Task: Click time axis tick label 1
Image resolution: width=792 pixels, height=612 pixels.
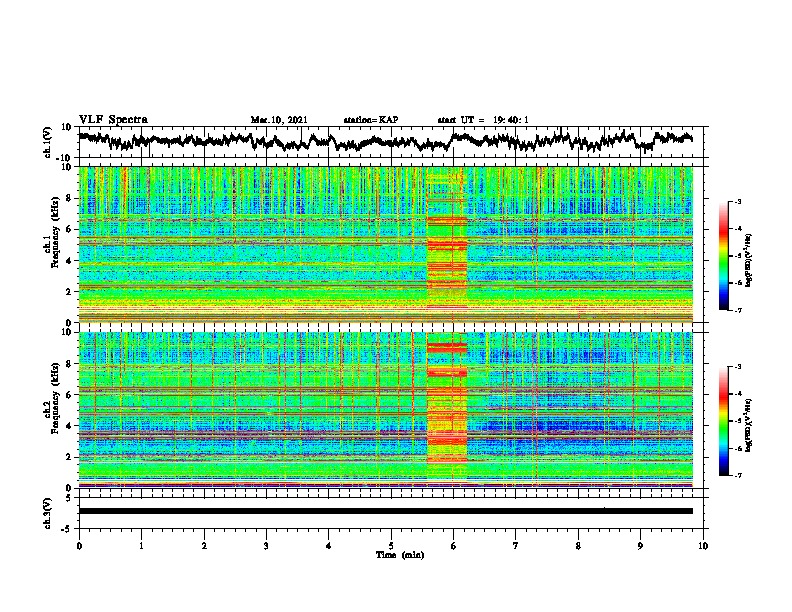Action: point(141,546)
